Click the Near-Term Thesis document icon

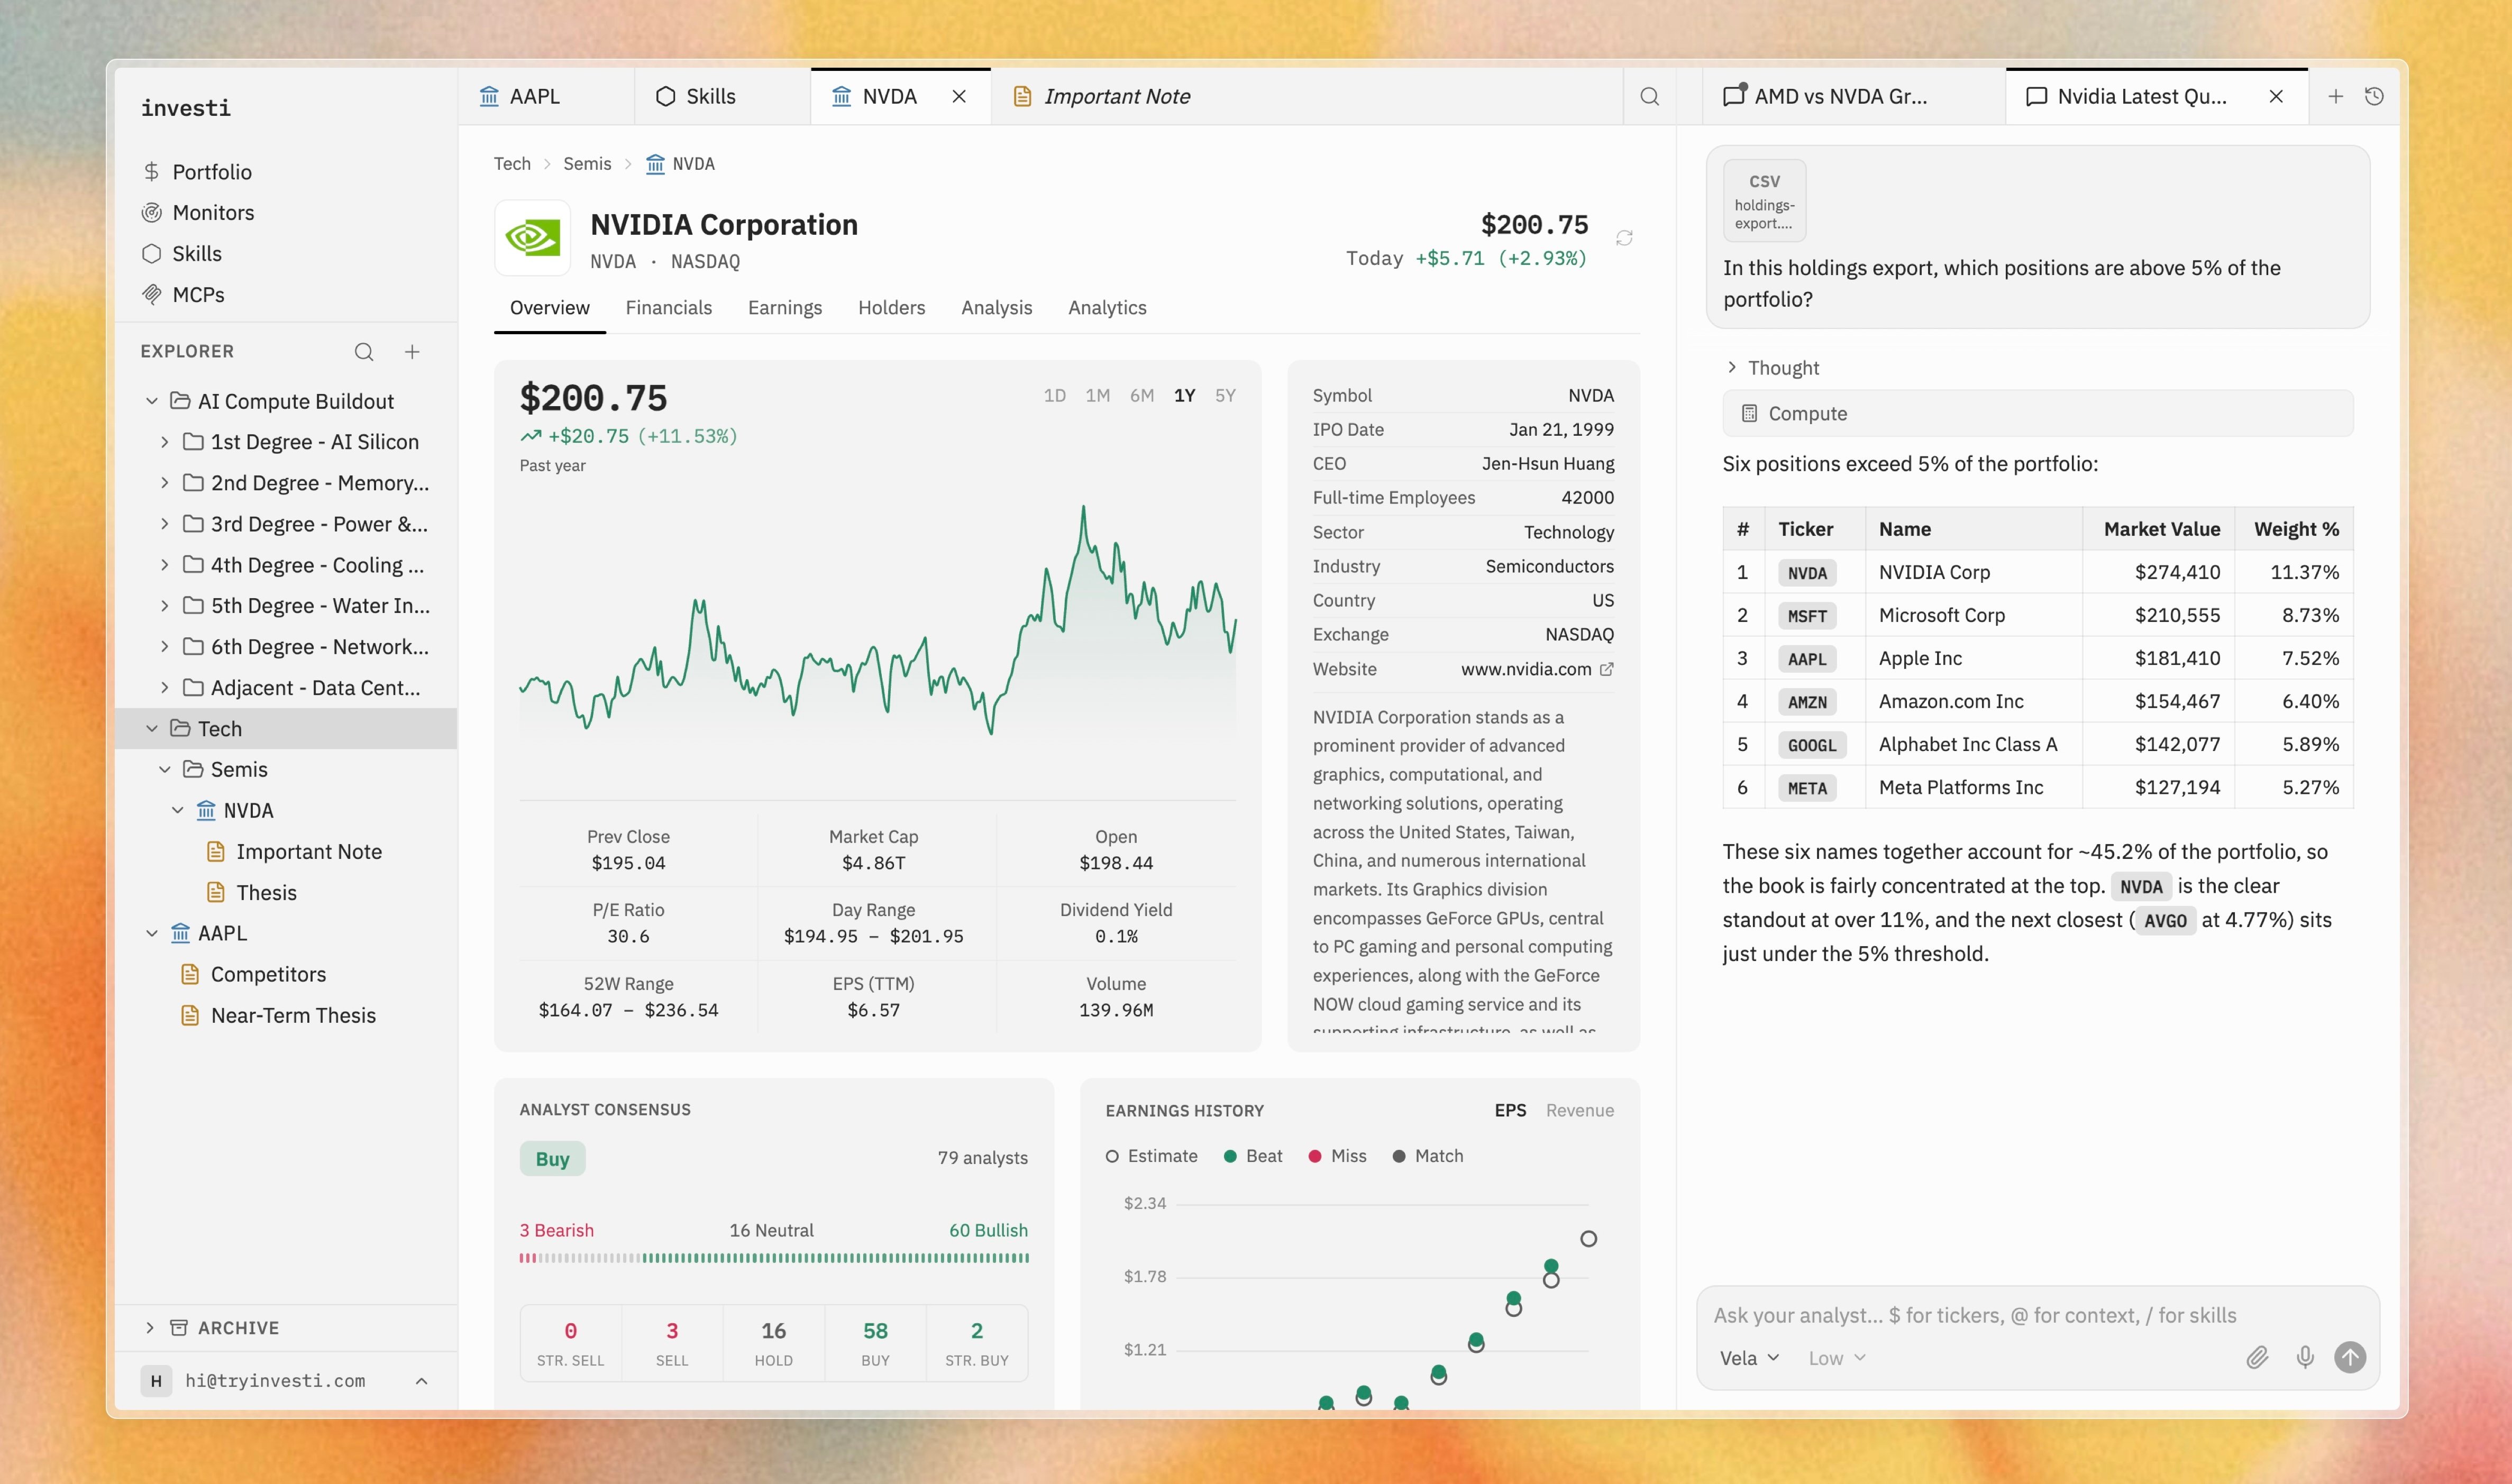pos(190,1016)
